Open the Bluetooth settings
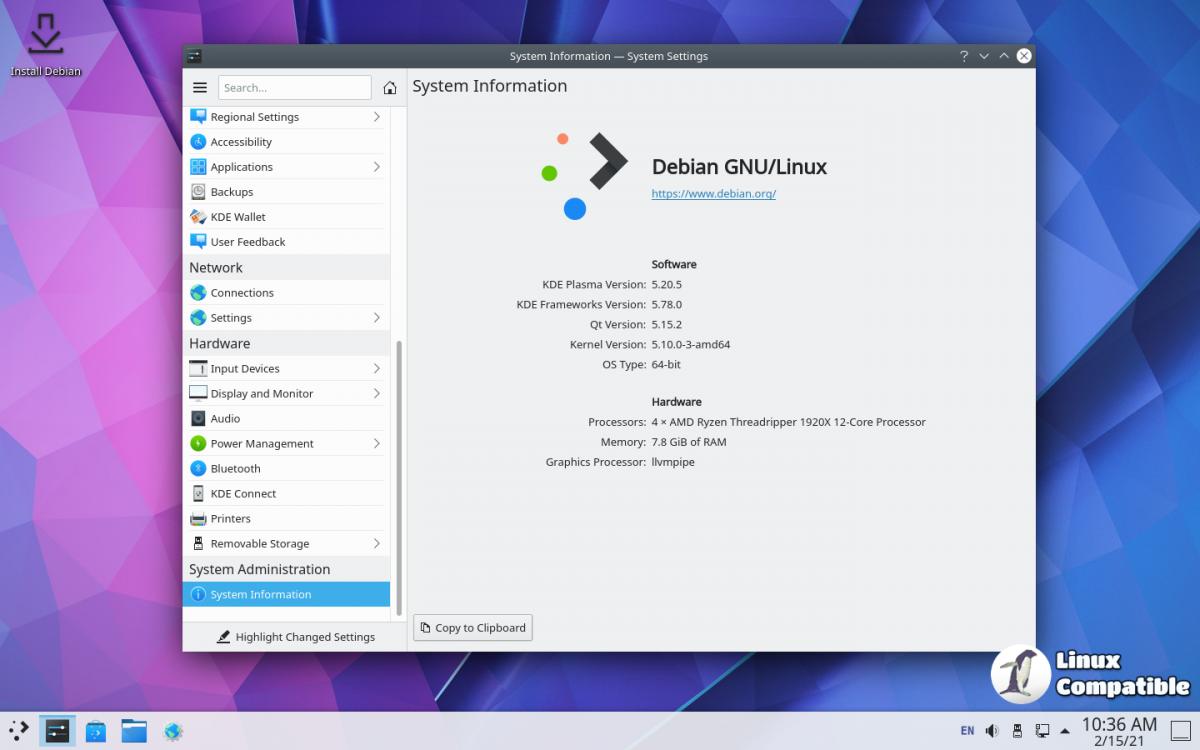 [235, 469]
